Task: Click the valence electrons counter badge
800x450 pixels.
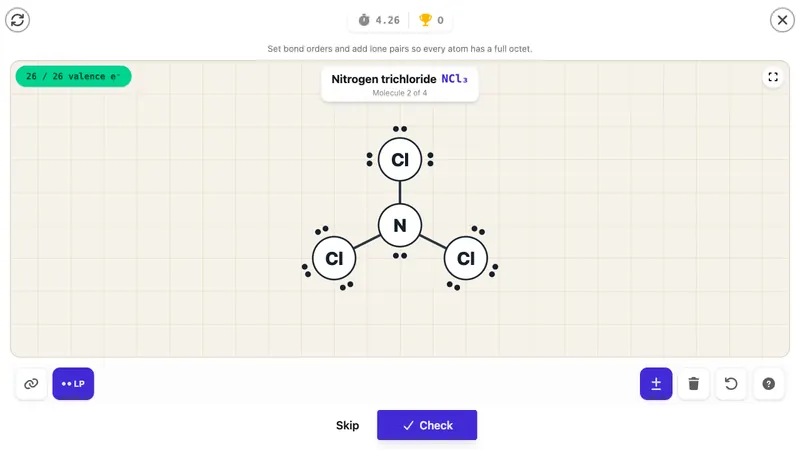Action: pos(73,77)
